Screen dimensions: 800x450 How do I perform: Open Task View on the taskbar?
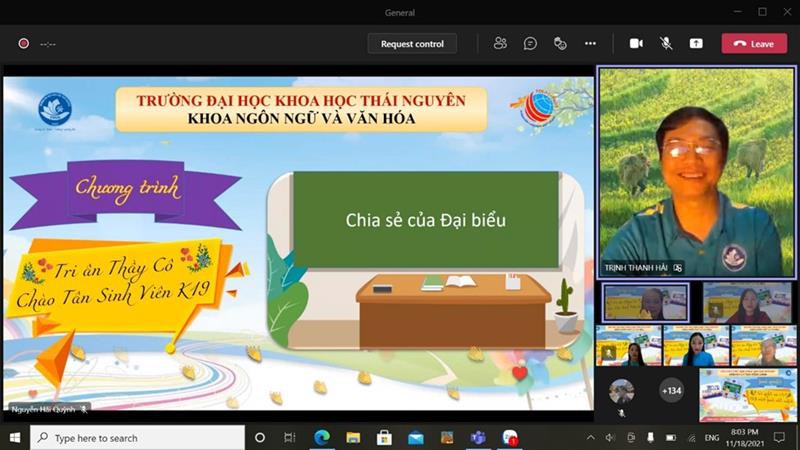290,438
